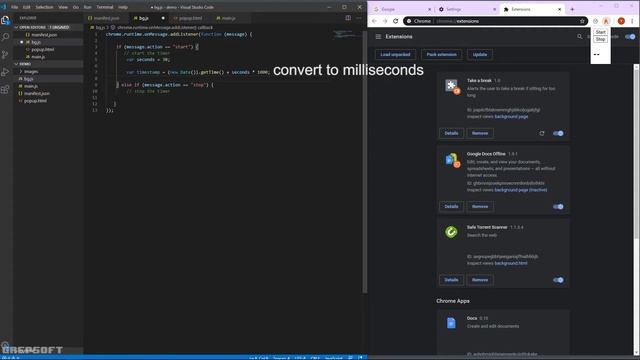
Task: Open the File menu in VS Code
Action: point(14,7)
